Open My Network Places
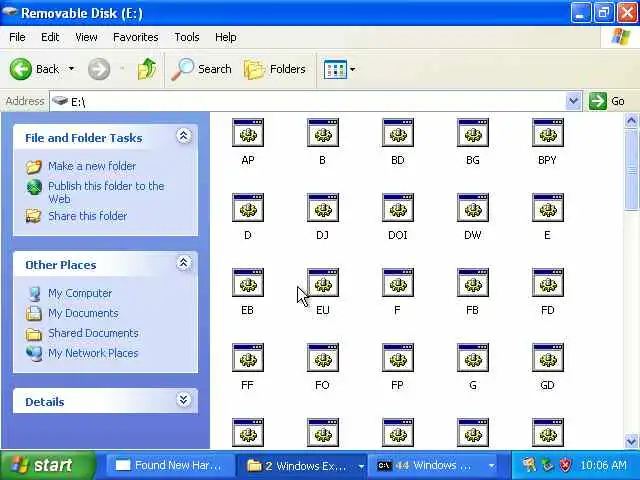 coord(93,353)
